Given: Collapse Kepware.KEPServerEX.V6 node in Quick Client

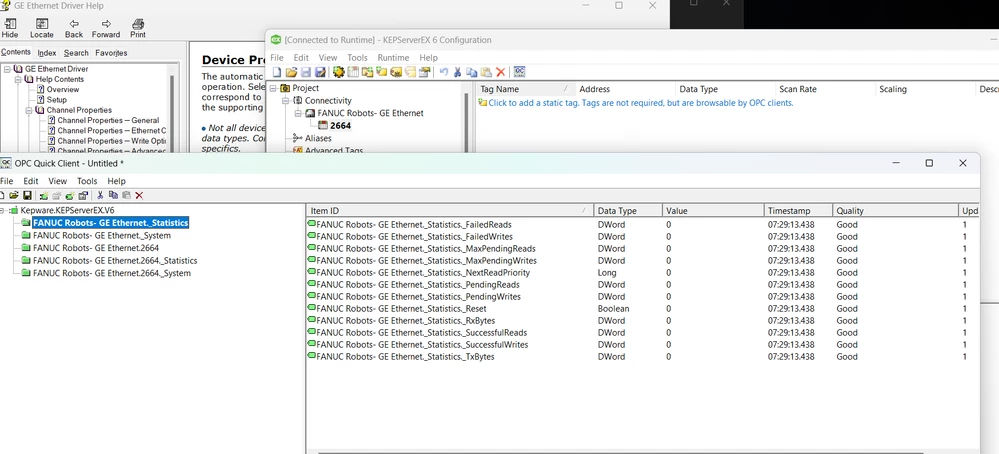Looking at the screenshot, I should click(x=3, y=209).
